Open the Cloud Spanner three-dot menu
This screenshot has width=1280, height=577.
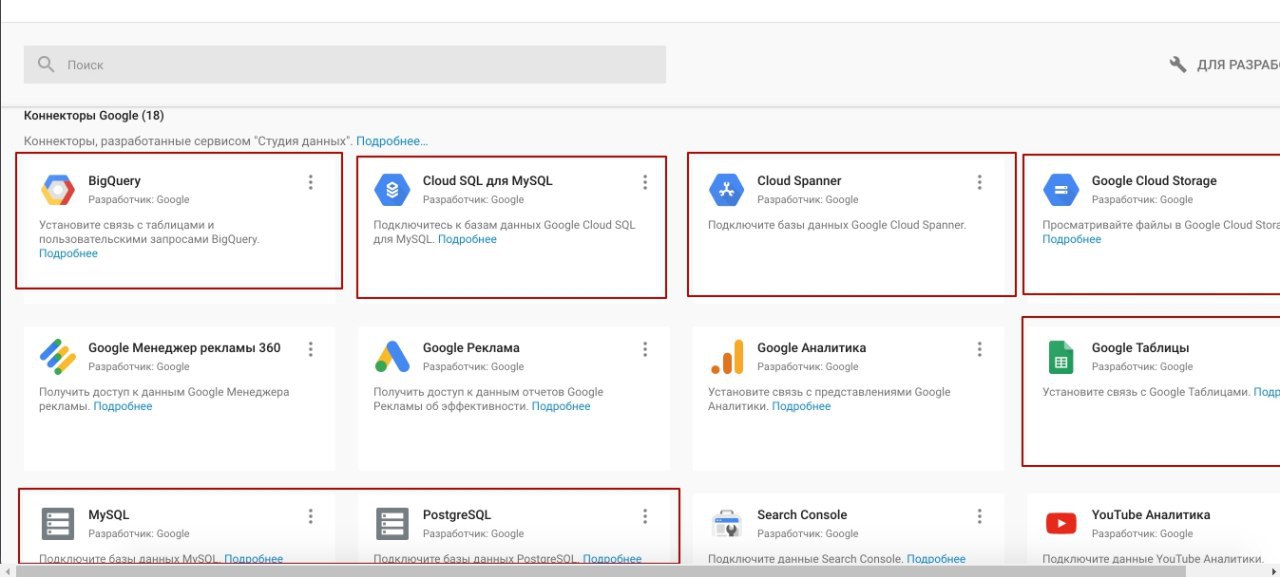(x=980, y=182)
